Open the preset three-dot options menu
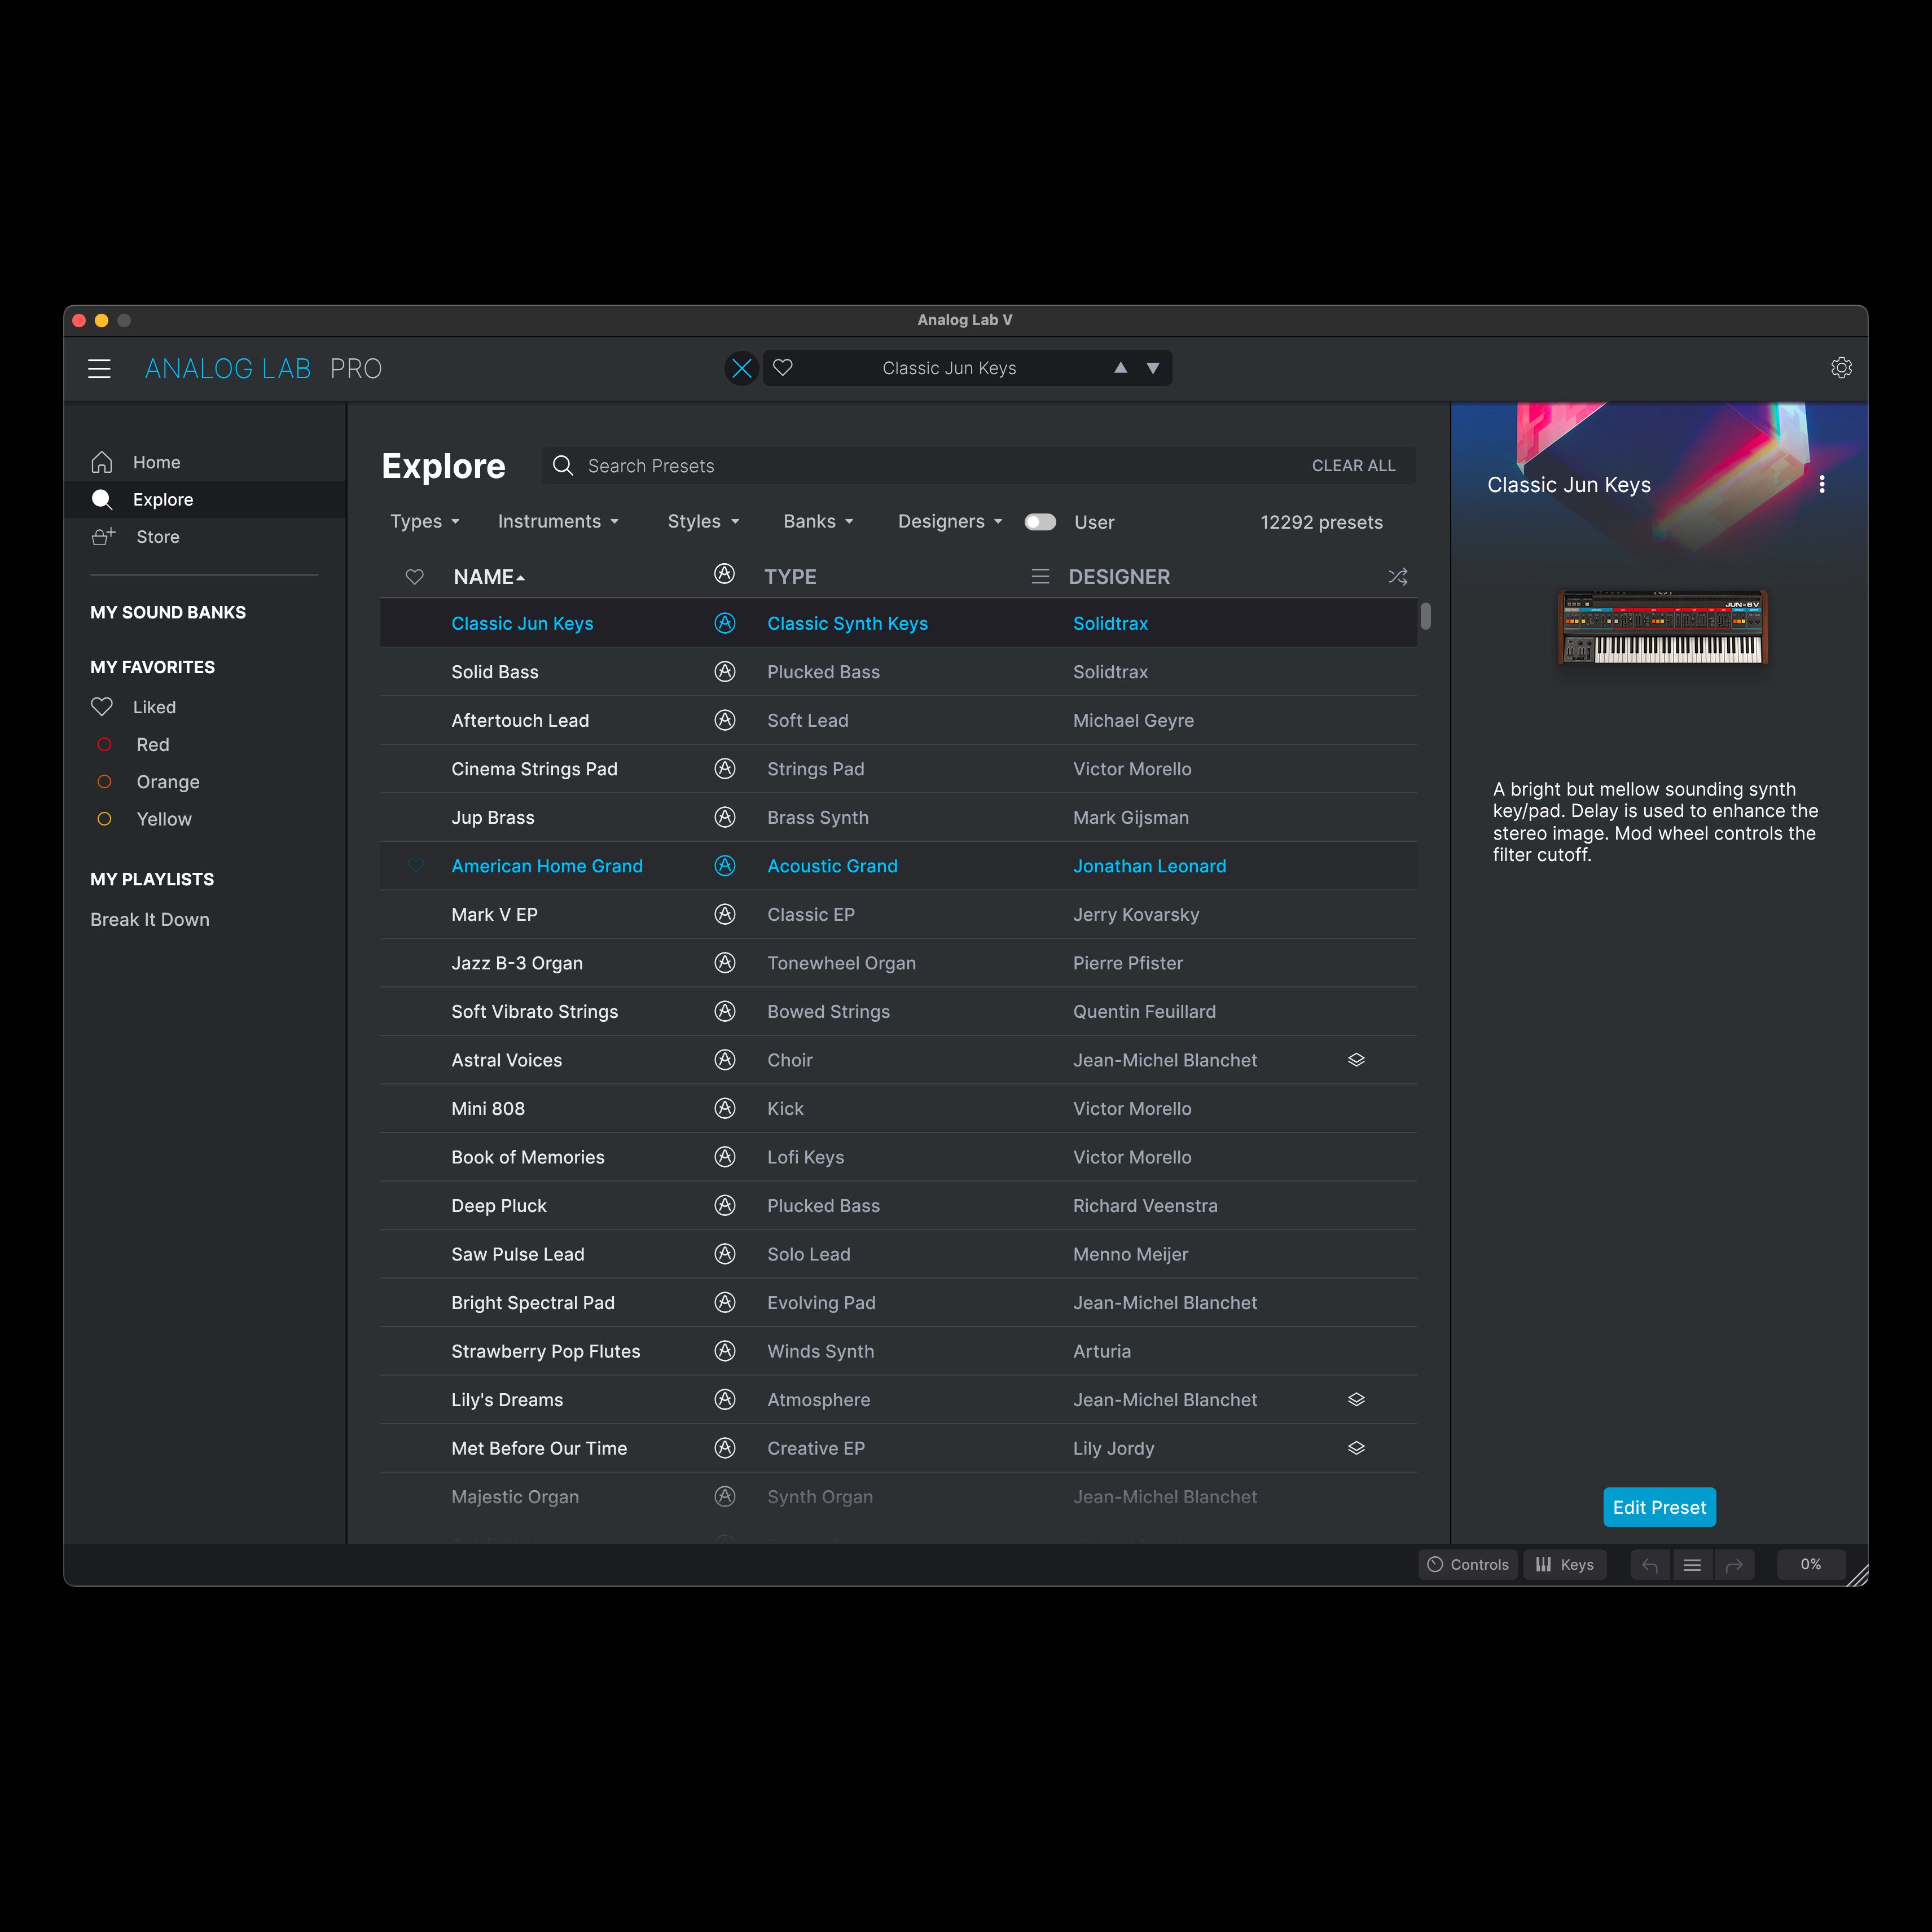 tap(1822, 484)
